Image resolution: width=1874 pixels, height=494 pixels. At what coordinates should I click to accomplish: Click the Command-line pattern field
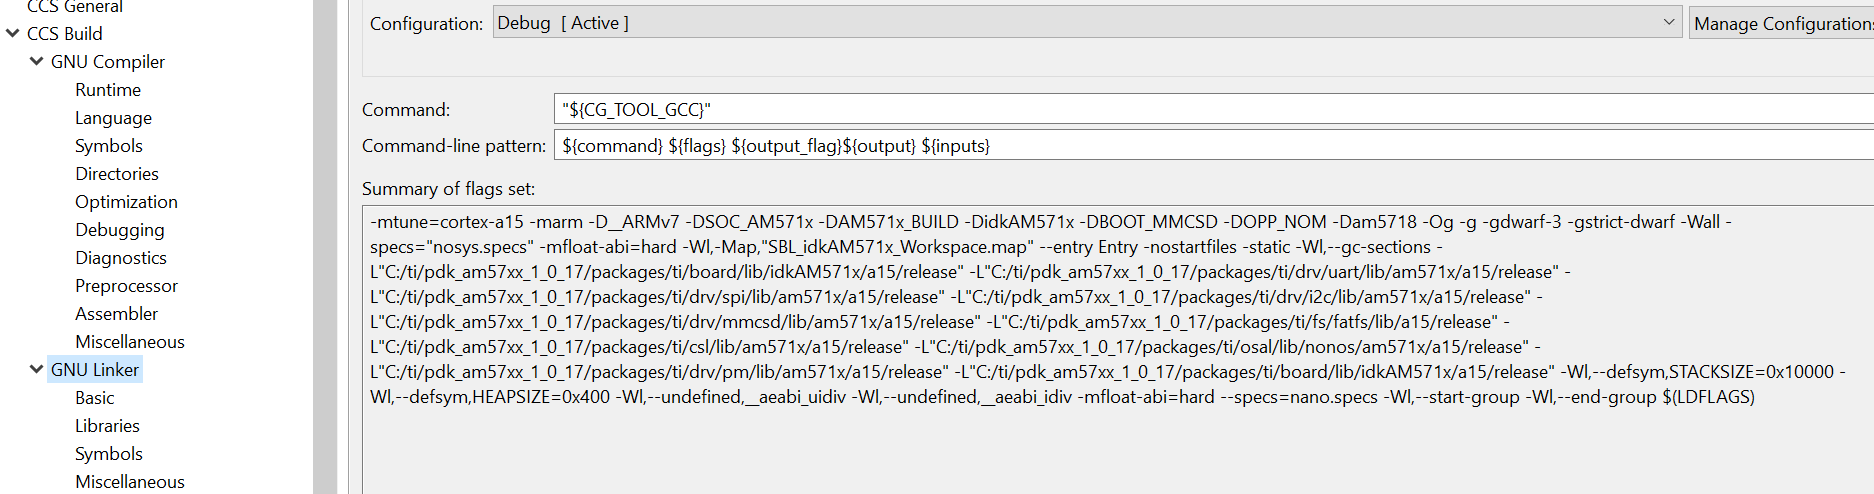[x=1212, y=145]
